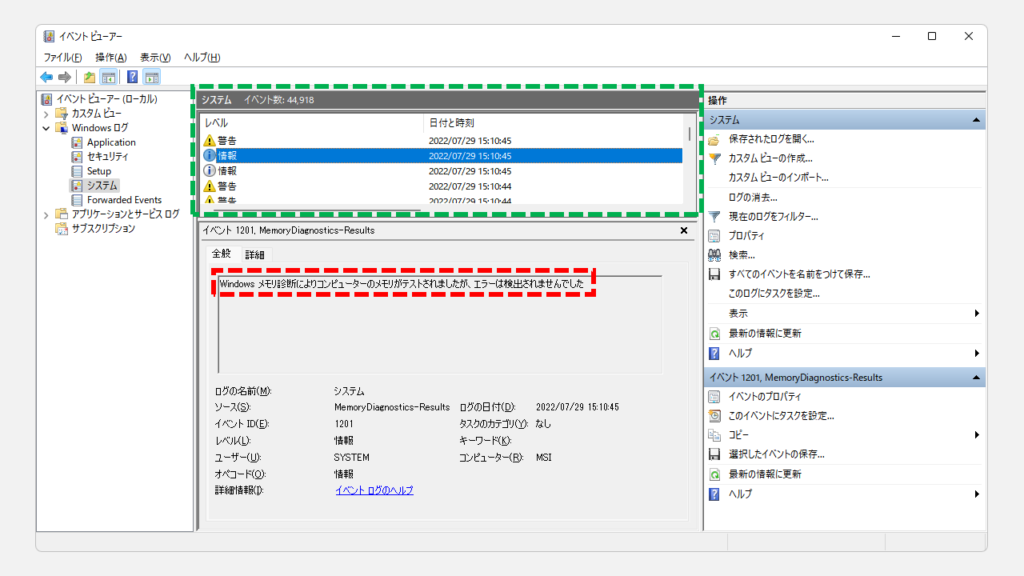Click the イベント ログのヘルプ link
Viewport: 1024px width, 576px height.
[x=374, y=490]
